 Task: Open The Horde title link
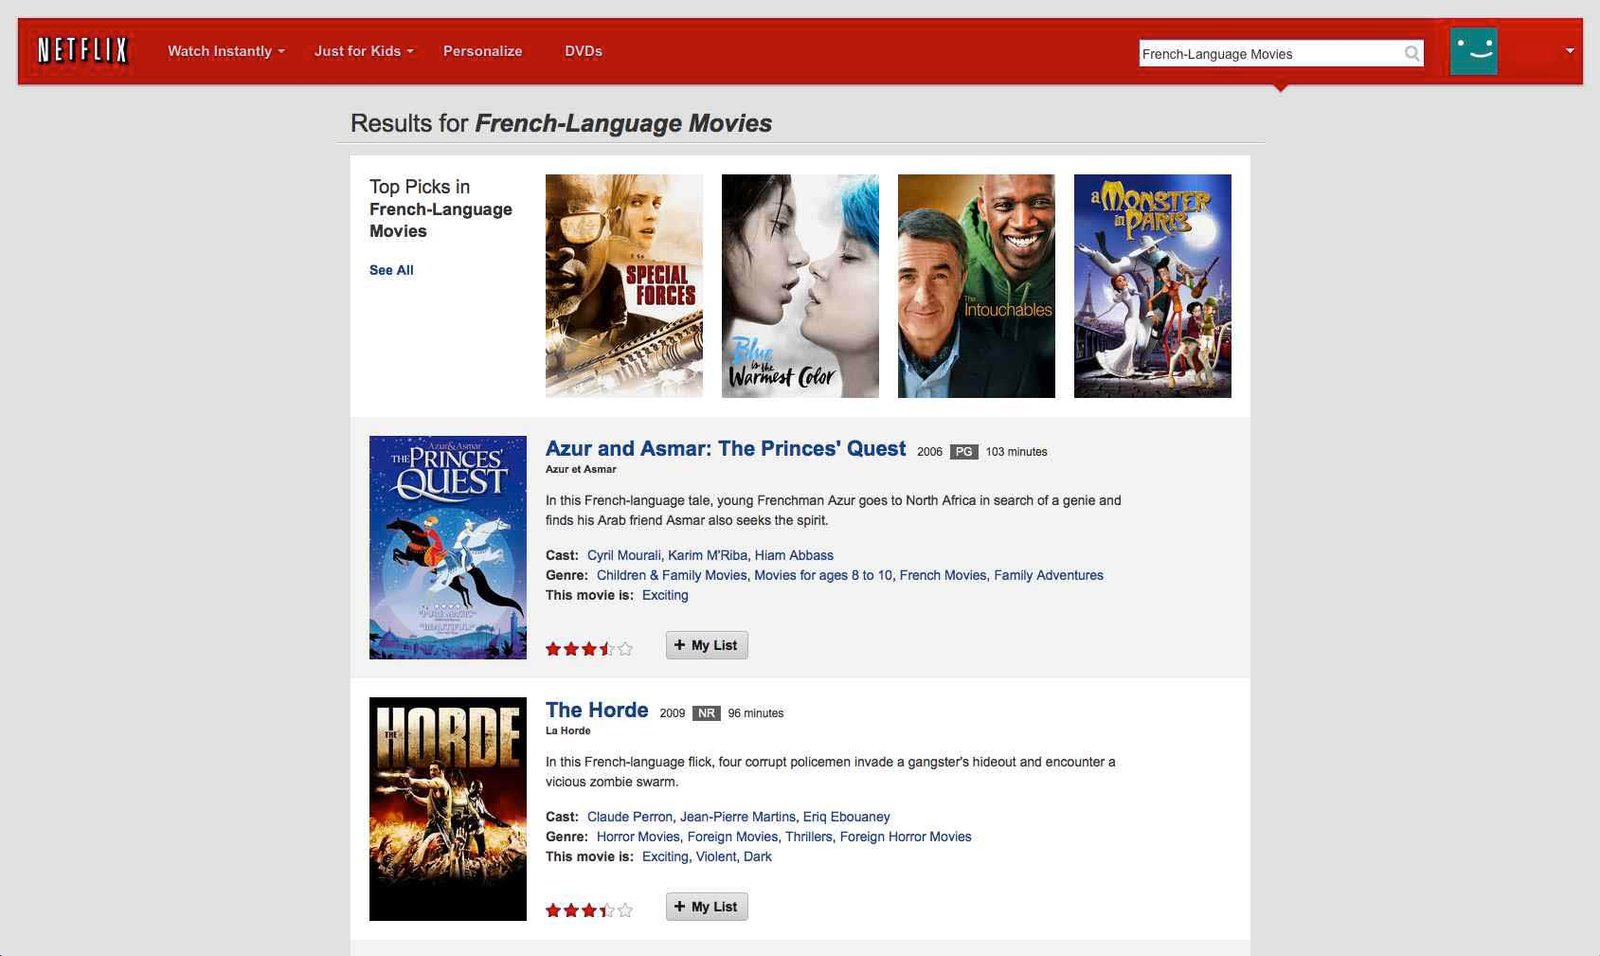597,710
